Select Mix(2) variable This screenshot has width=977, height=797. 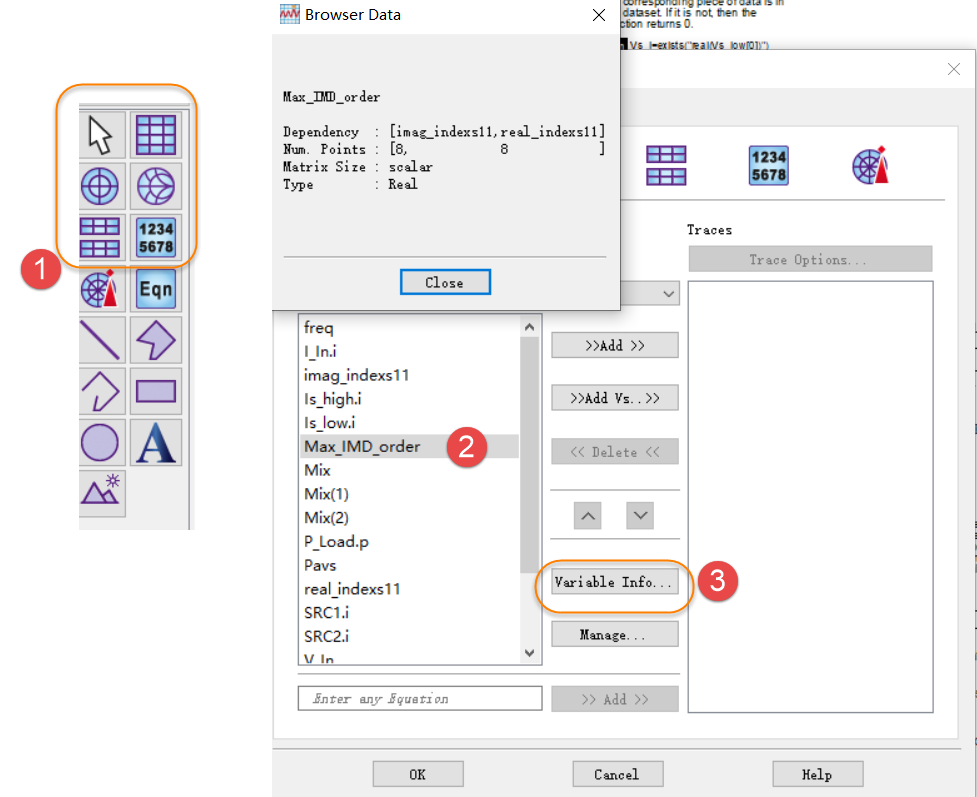tap(409, 518)
